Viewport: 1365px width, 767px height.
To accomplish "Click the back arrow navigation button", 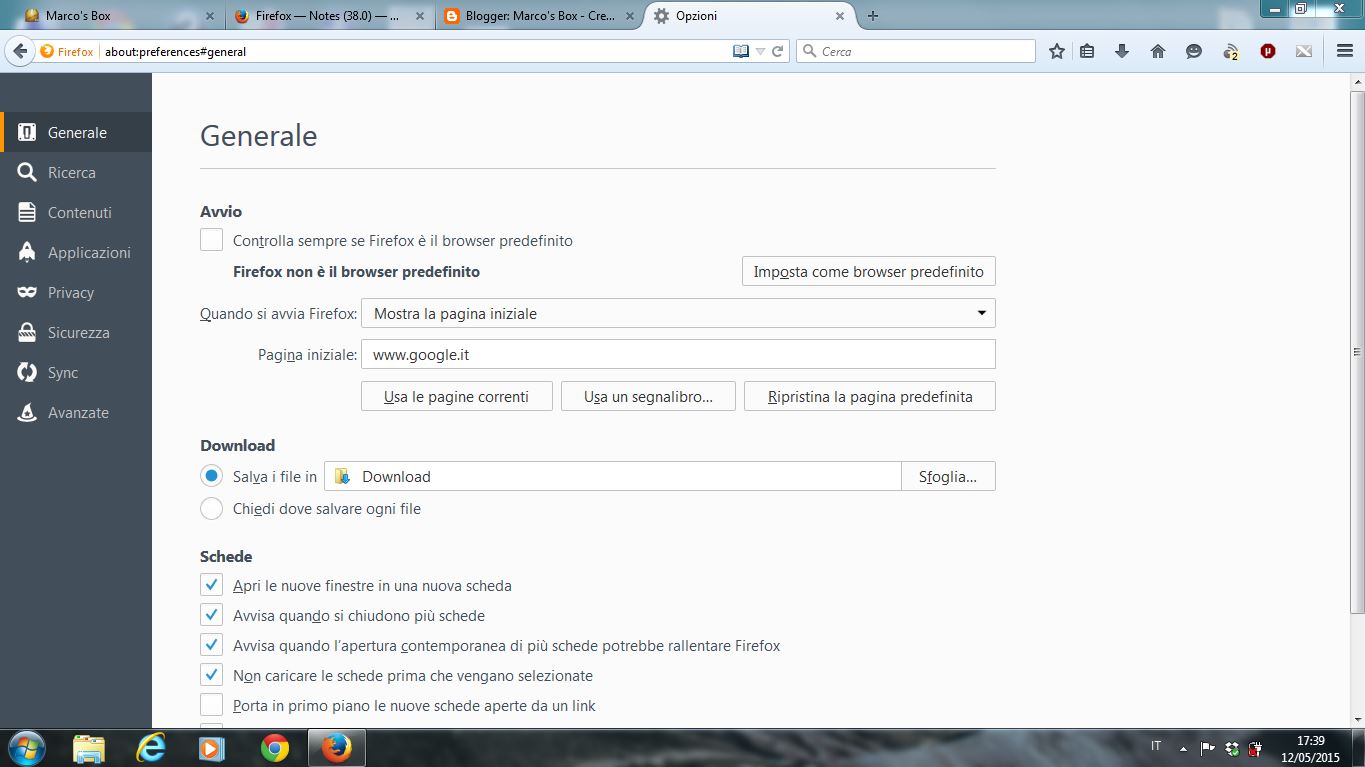I will click(19, 51).
